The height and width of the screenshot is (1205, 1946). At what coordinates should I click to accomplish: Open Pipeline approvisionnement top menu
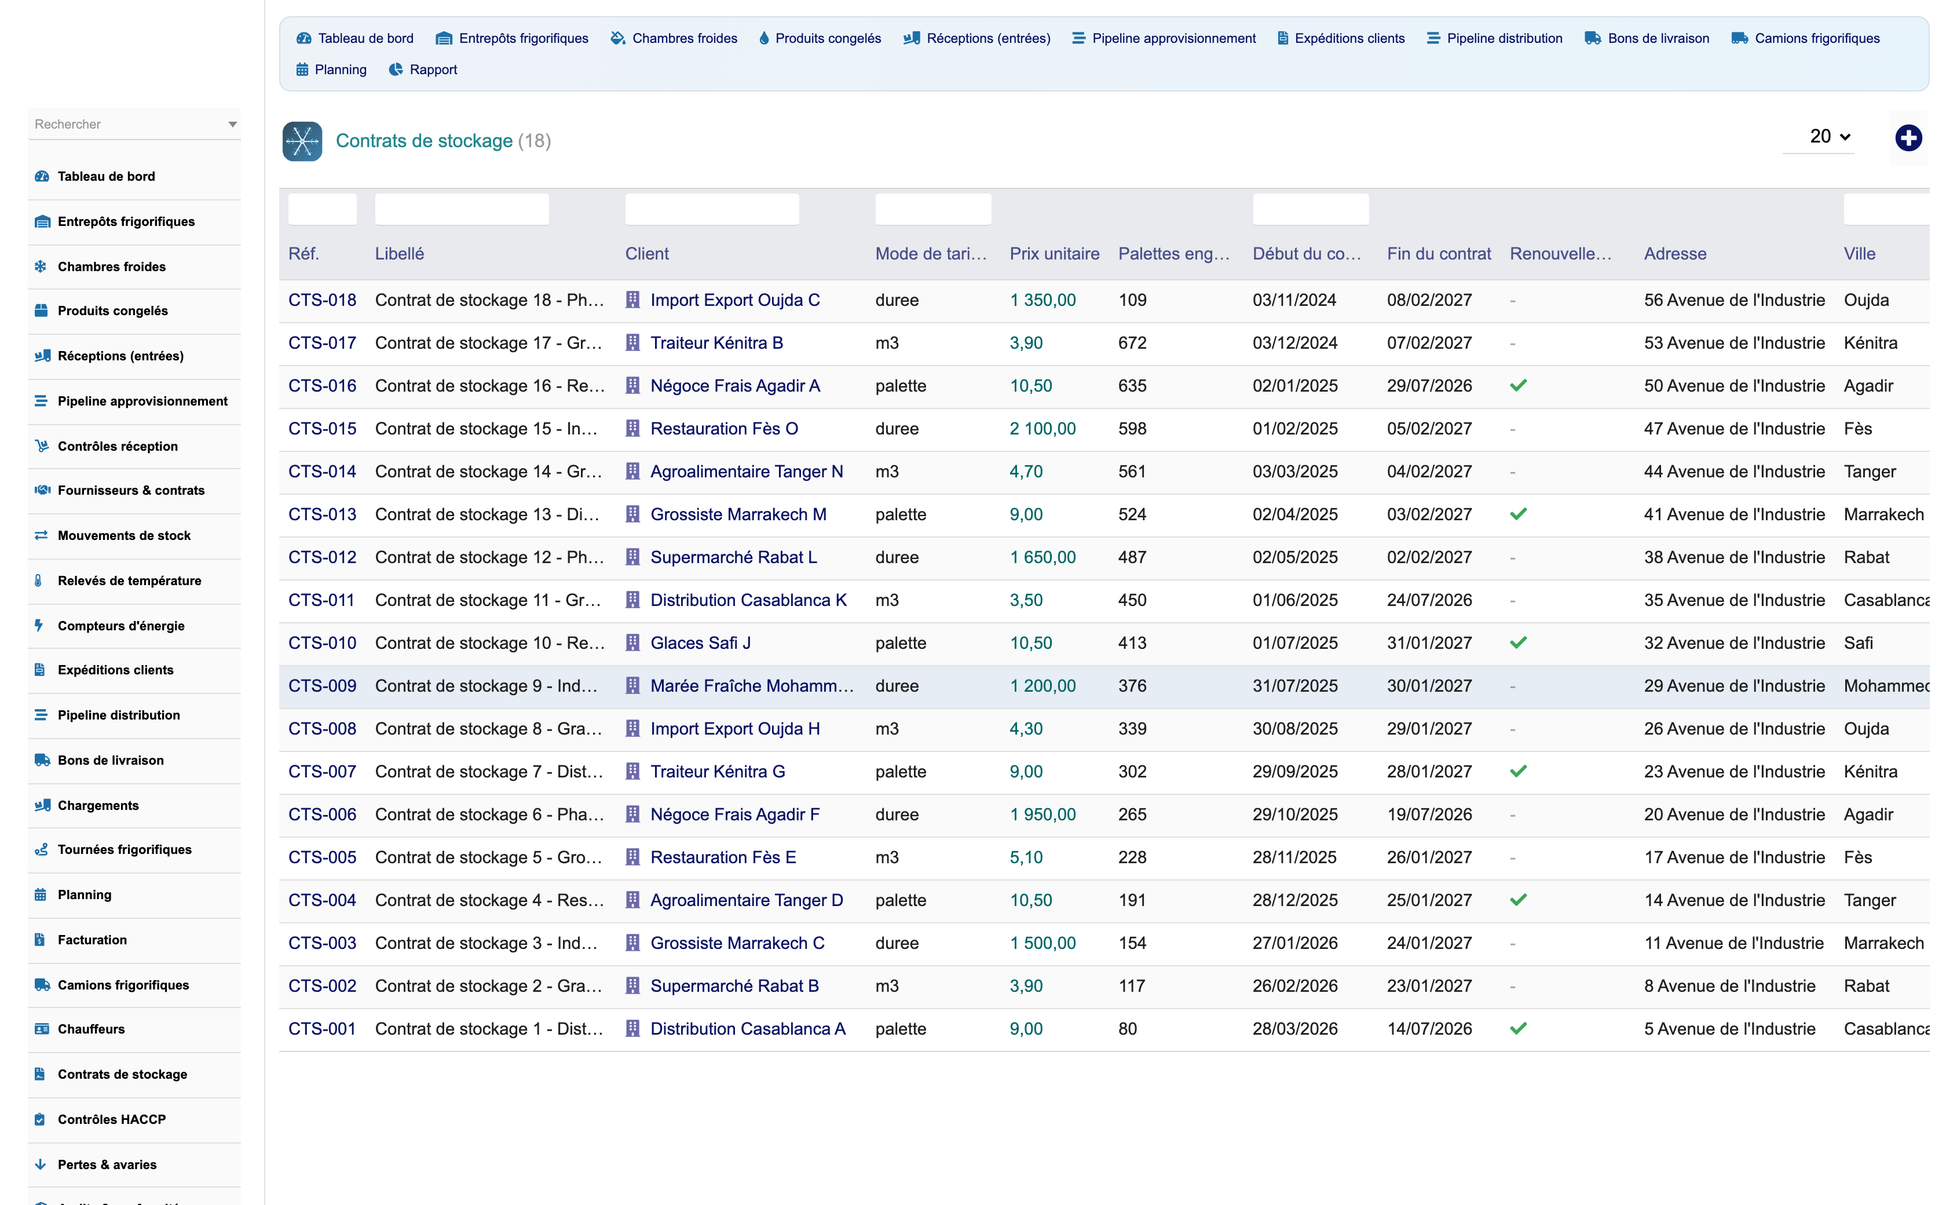coord(1164,38)
